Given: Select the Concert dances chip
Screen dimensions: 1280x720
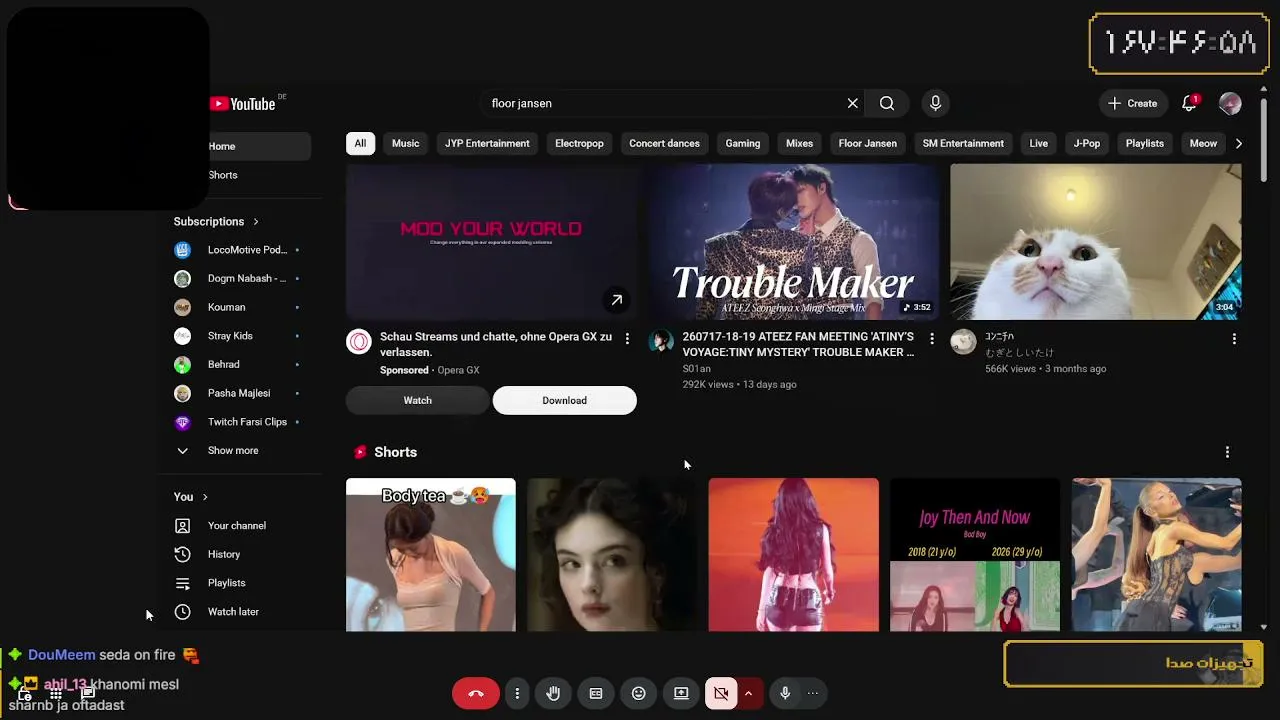Looking at the screenshot, I should tap(664, 143).
